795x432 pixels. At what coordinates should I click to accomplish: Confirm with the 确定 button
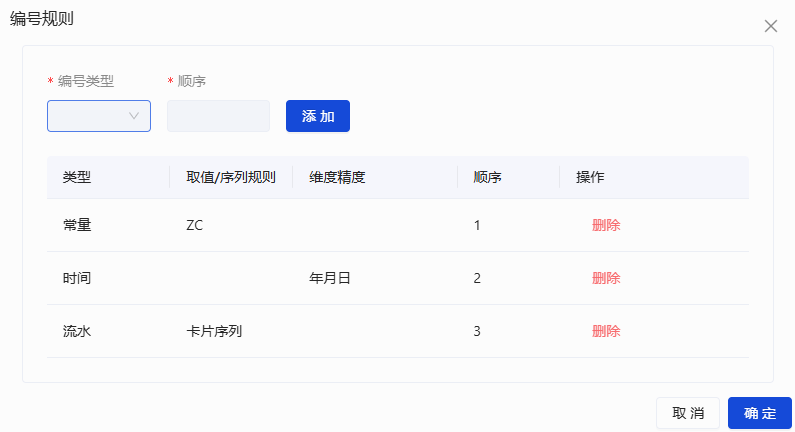click(760, 413)
